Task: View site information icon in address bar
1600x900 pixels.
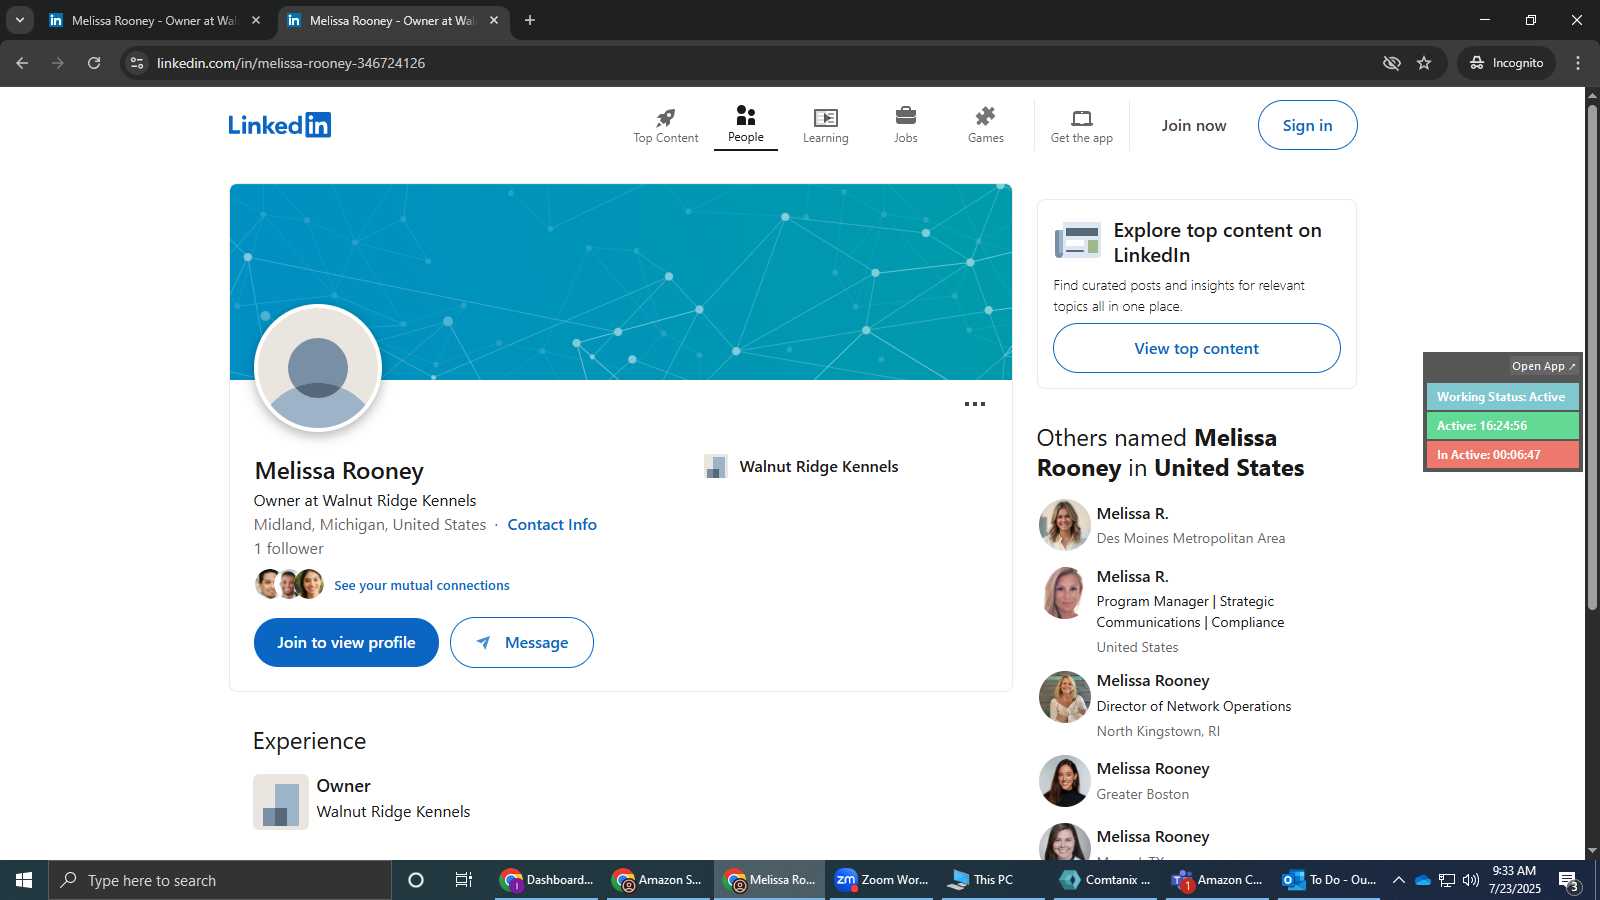Action: pyautogui.click(x=137, y=63)
